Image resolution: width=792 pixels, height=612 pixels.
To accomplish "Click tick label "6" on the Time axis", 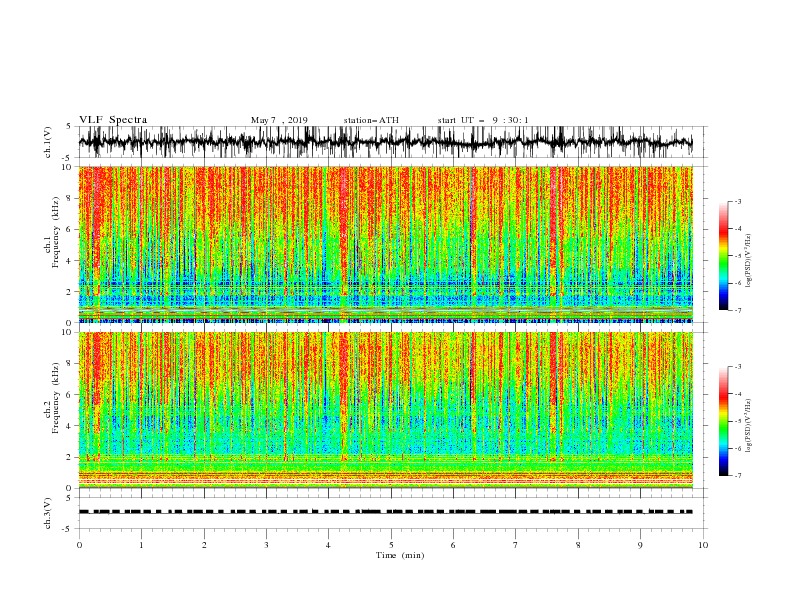I will 453,545.
